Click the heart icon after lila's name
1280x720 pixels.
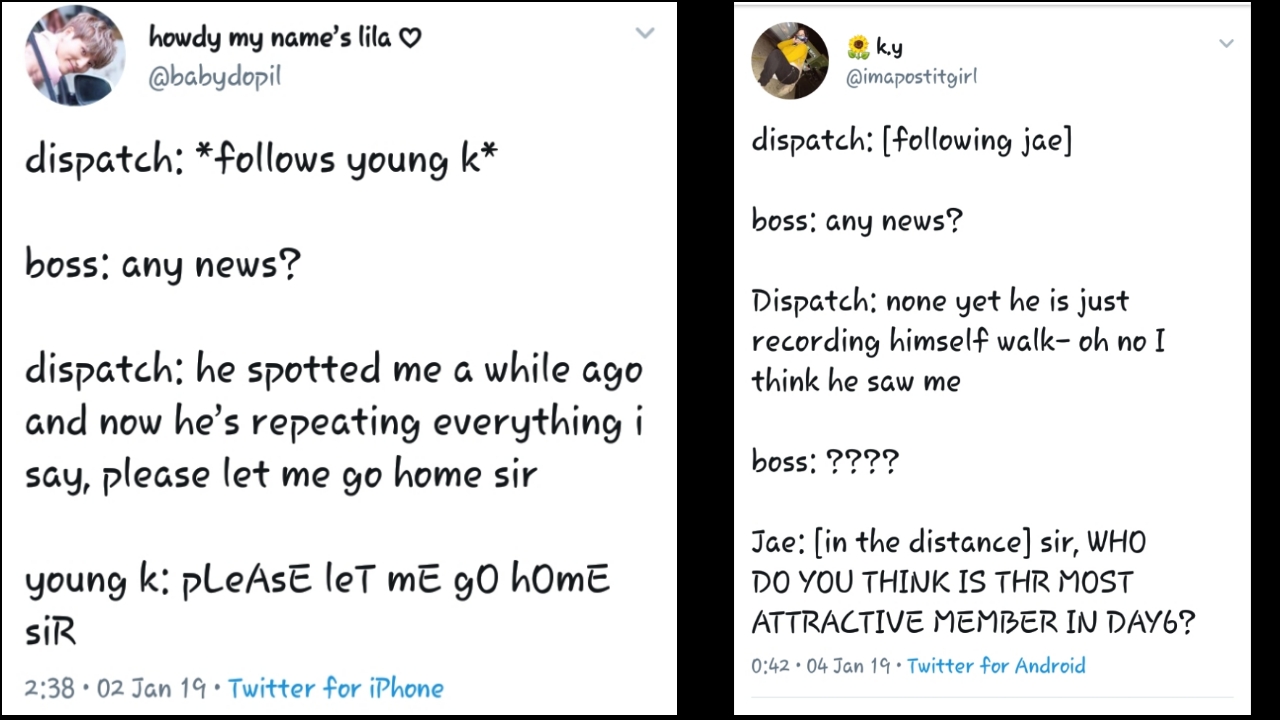point(410,38)
